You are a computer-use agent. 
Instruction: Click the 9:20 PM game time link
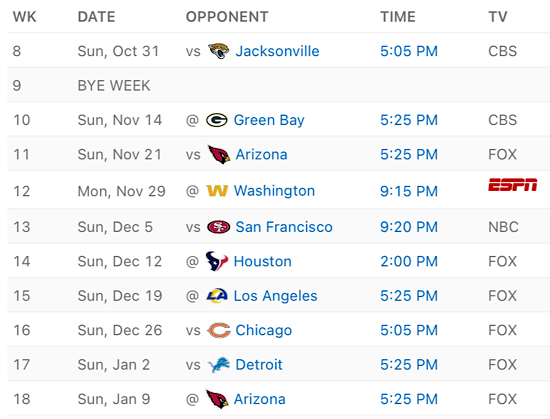pyautogui.click(x=409, y=227)
